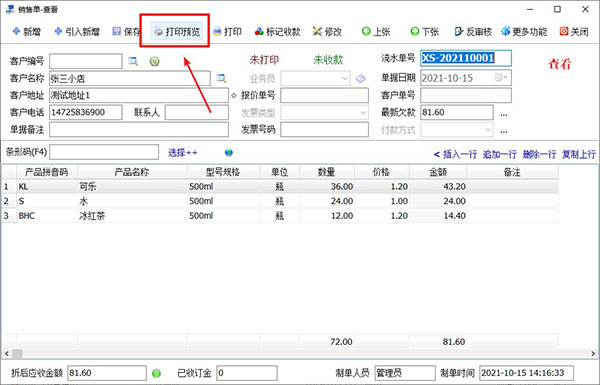The image size is (600, 385).
Task: Click the 客户电话 field
Action: 86,113
